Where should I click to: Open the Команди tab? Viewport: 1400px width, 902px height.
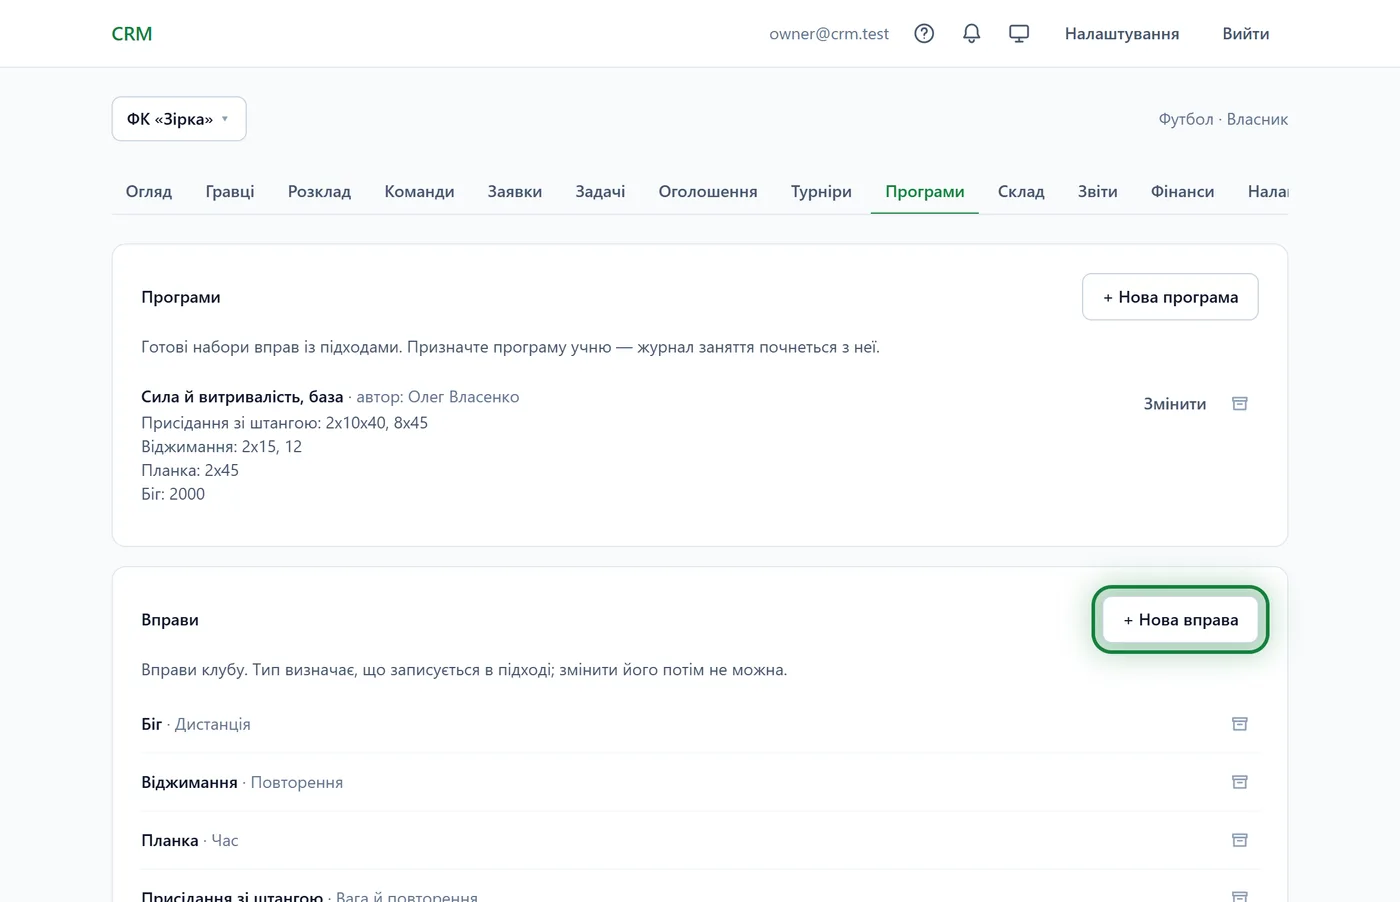pyautogui.click(x=419, y=191)
